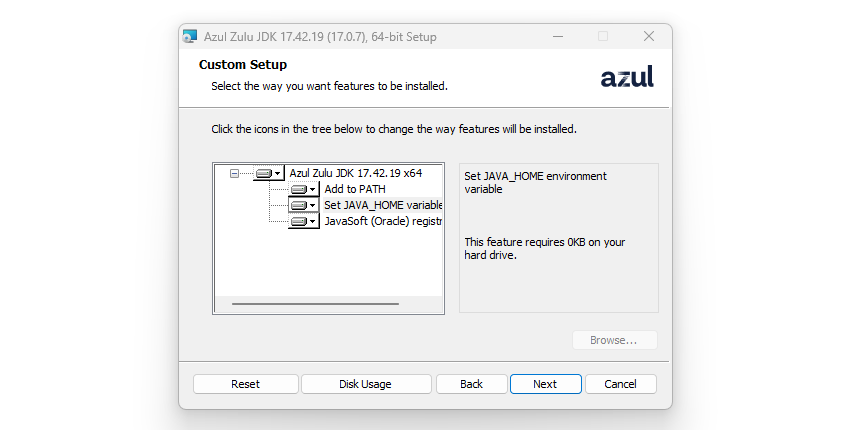This screenshot has width=851, height=430.
Task: Select the Azul Zulu JDK 17.42.19 x64 item
Action: [x=355, y=173]
